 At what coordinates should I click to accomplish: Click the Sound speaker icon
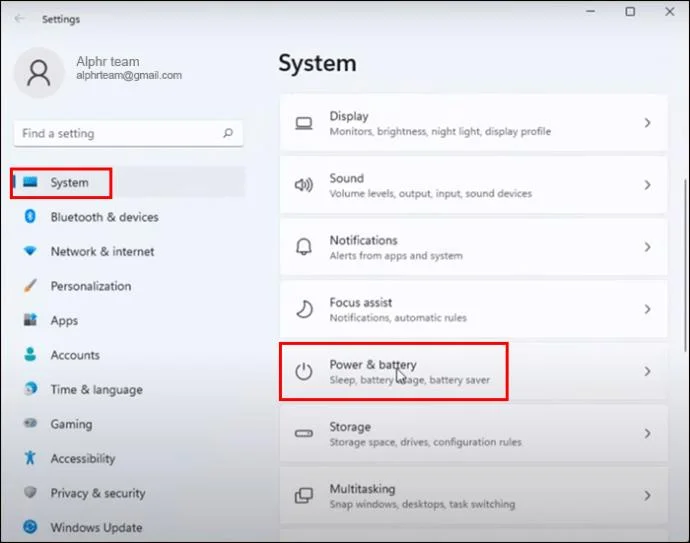click(x=304, y=185)
